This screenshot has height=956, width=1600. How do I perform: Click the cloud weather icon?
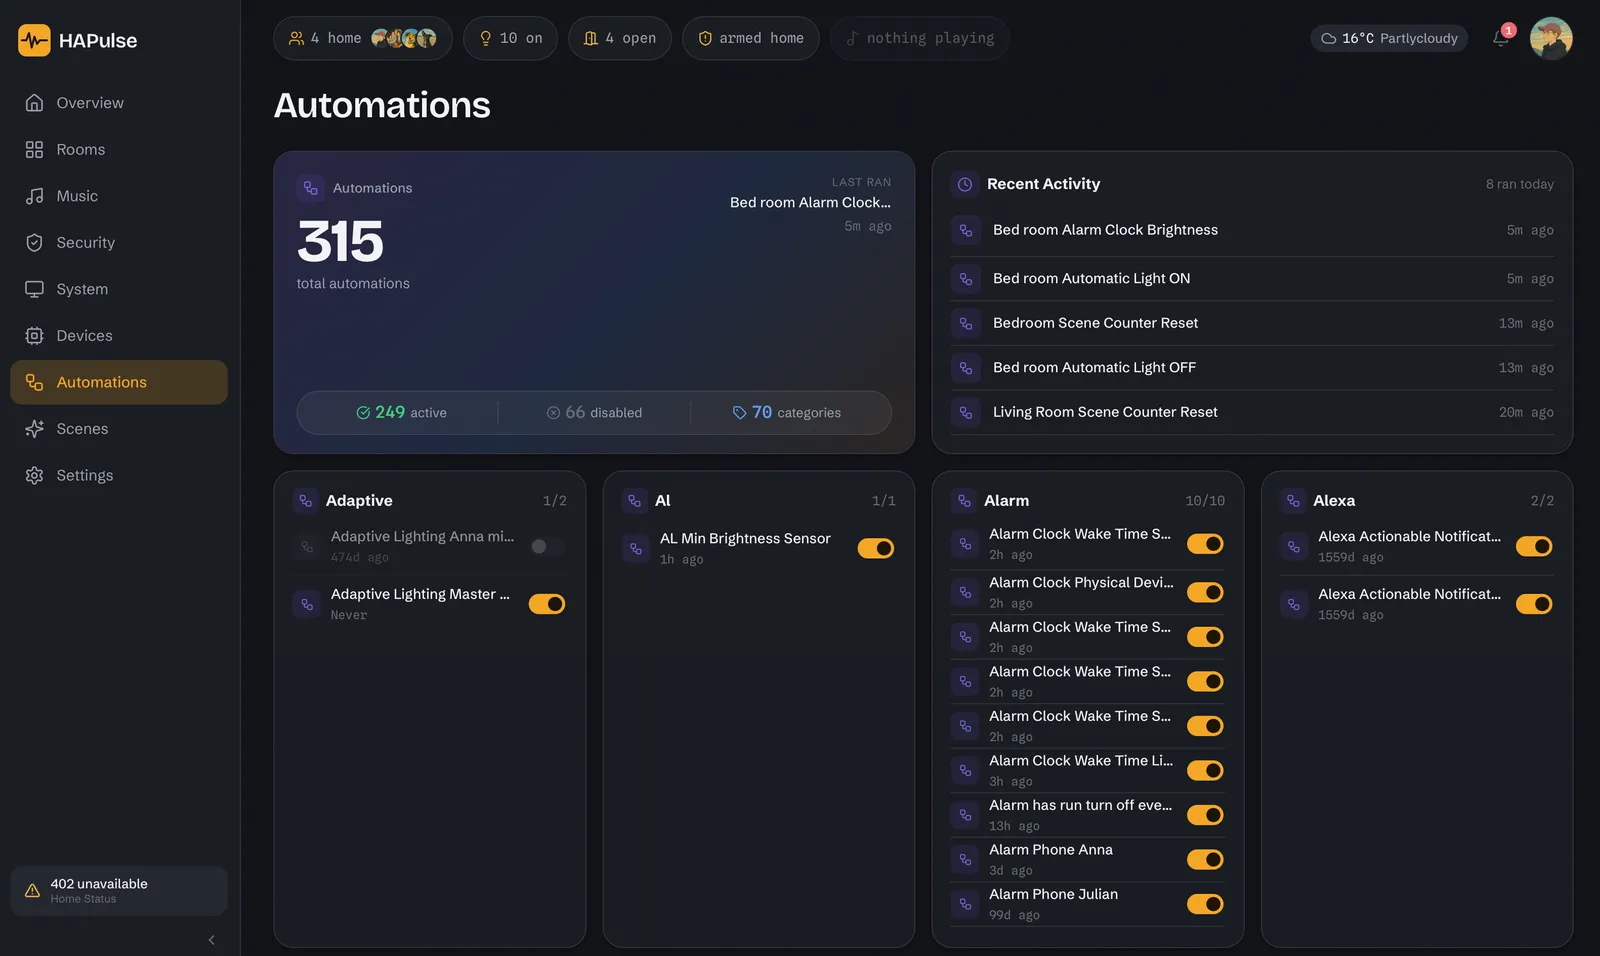[1328, 39]
